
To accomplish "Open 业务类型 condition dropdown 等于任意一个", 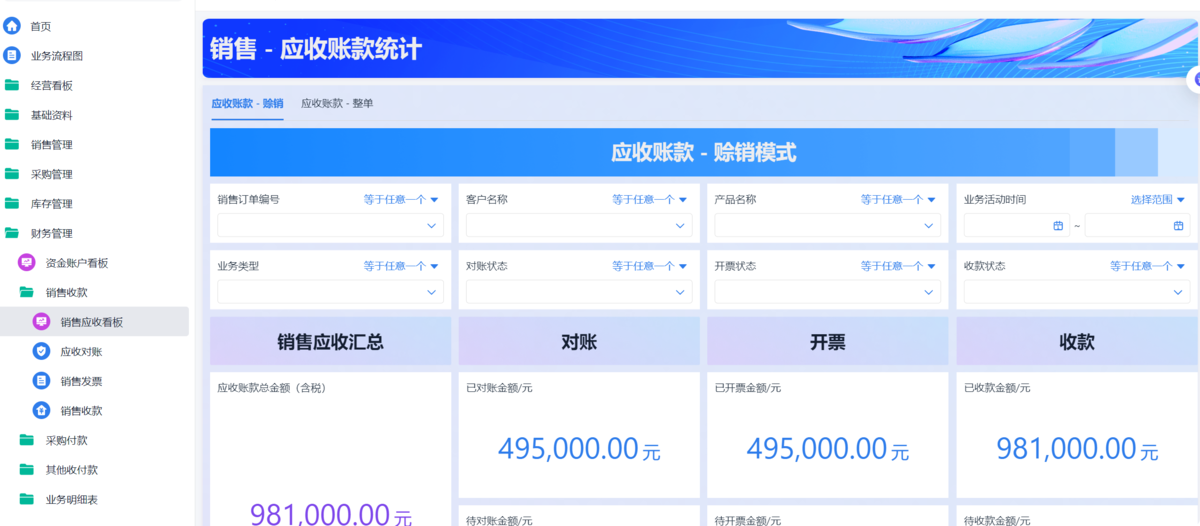I will [401, 266].
